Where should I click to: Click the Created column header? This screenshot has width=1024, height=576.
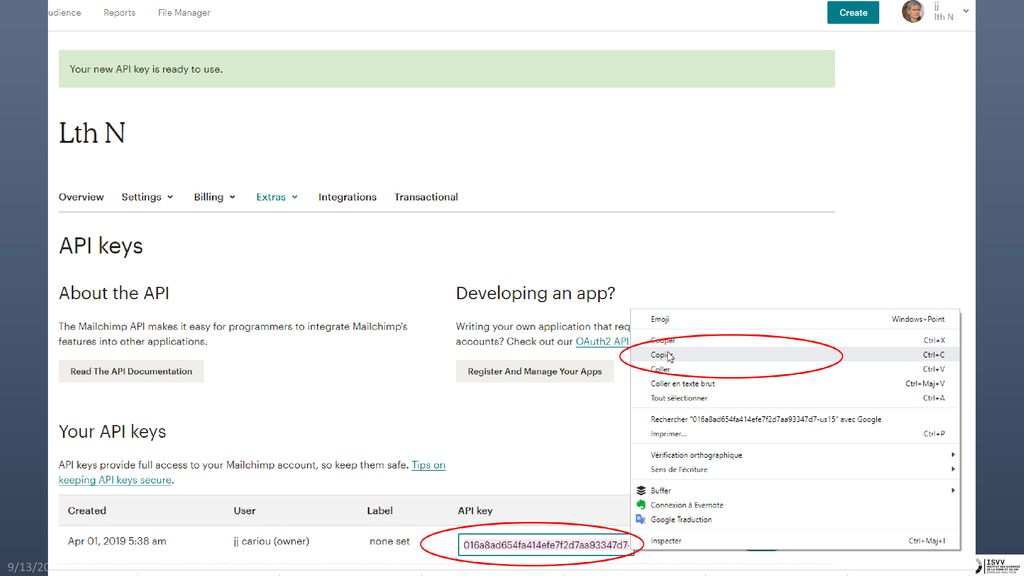coord(87,510)
